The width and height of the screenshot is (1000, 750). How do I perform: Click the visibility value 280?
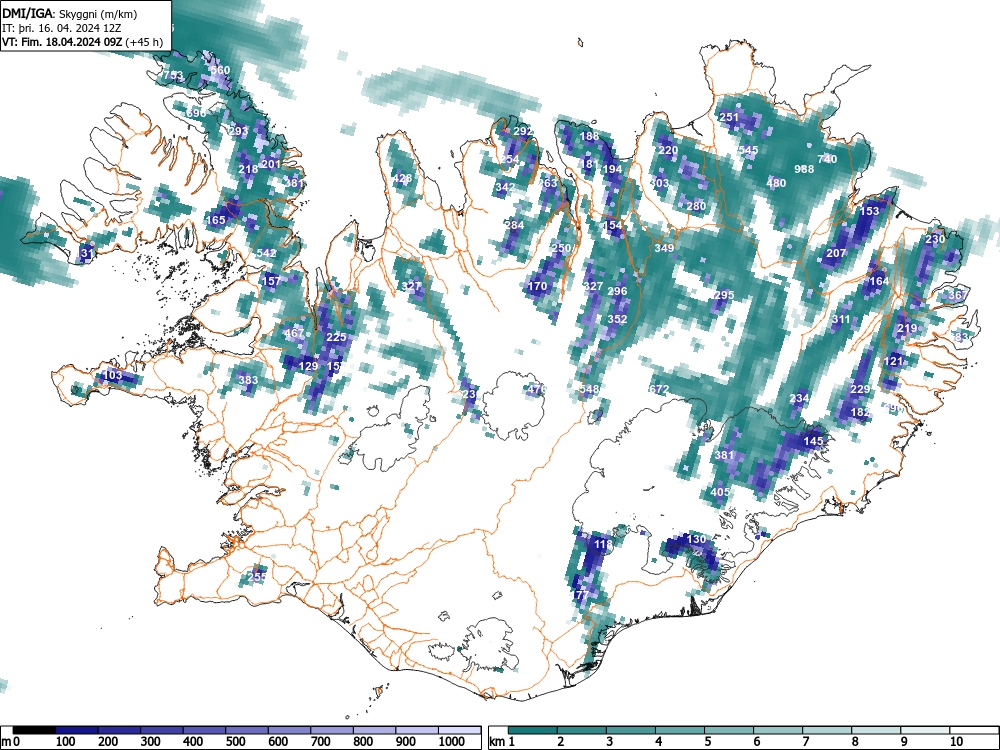tap(696, 206)
